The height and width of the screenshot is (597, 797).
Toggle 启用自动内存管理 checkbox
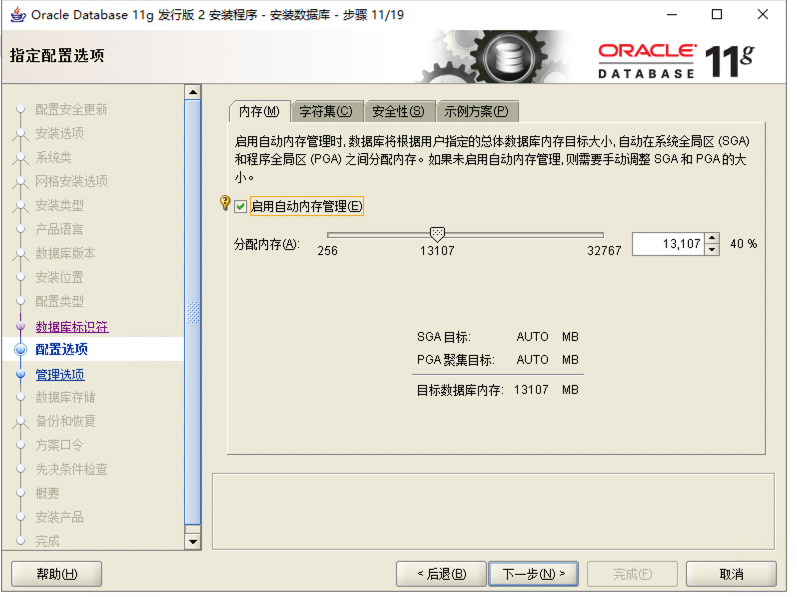coord(240,207)
